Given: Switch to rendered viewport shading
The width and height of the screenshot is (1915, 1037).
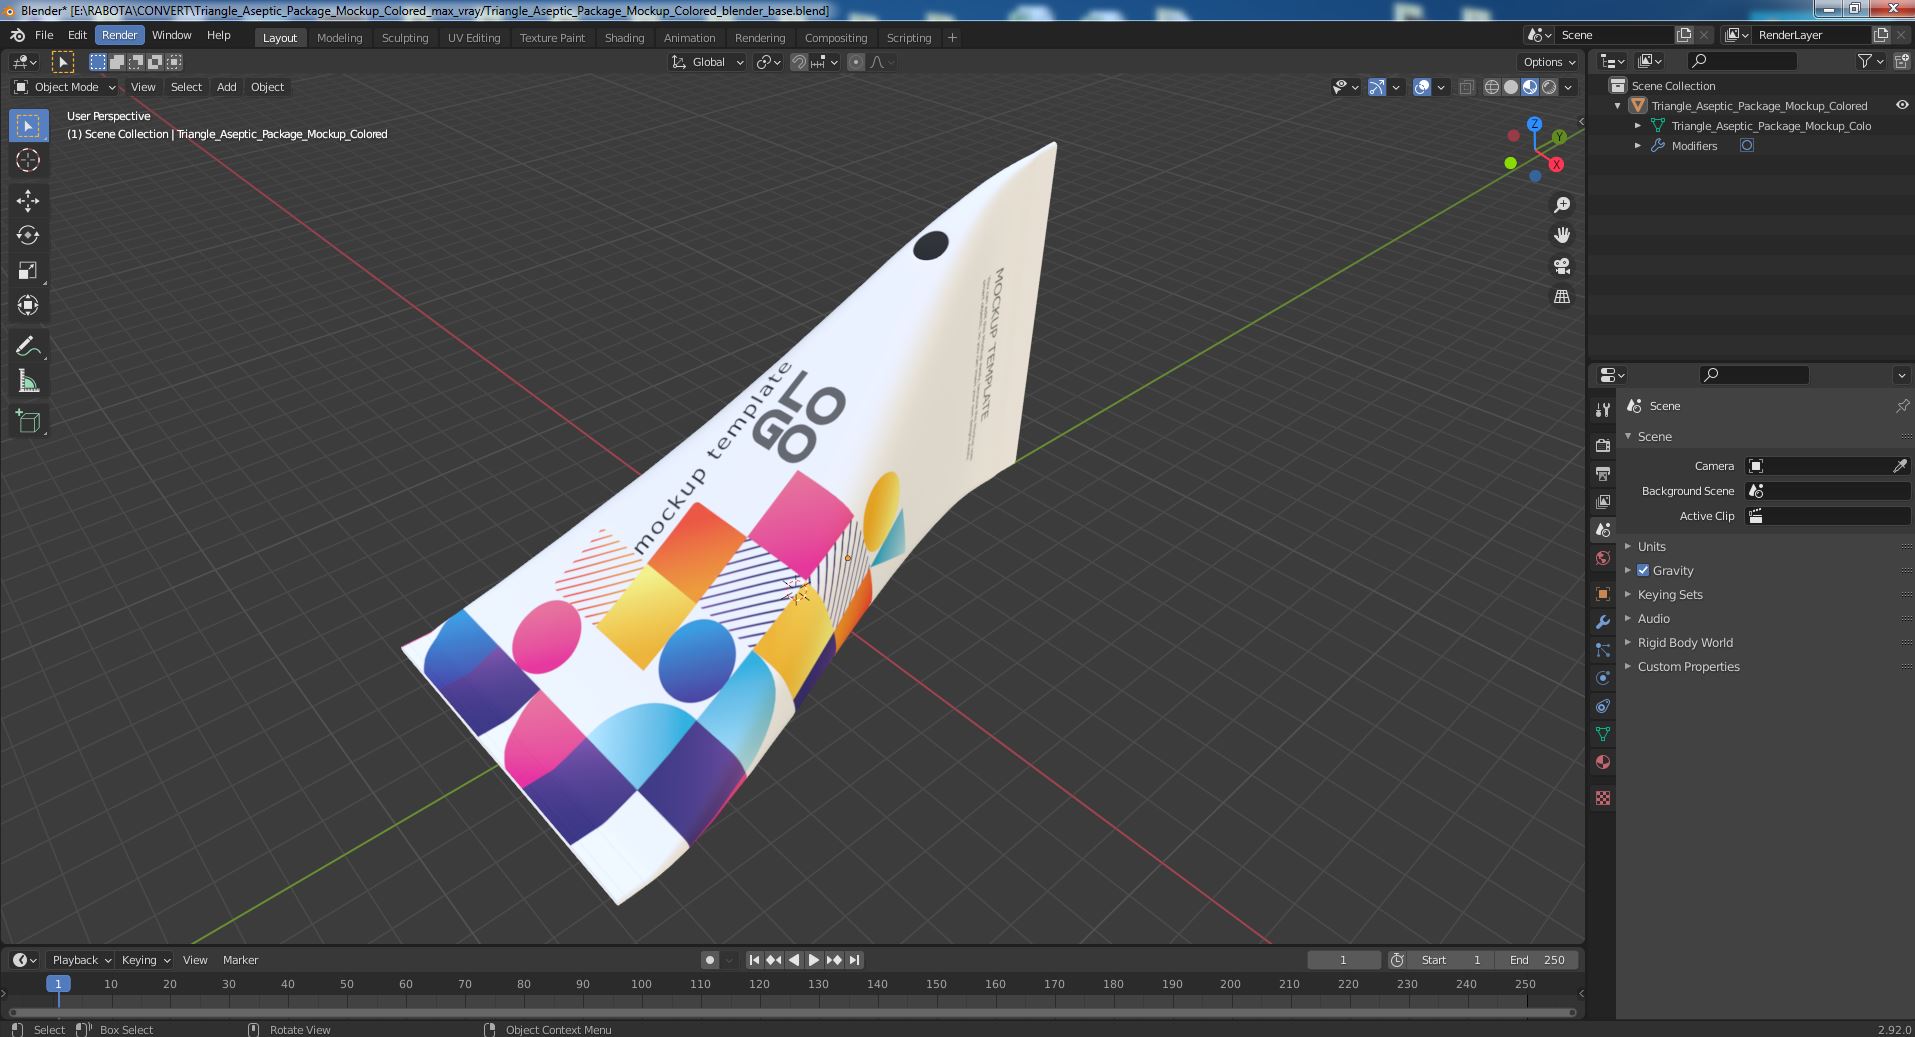Looking at the screenshot, I should coord(1549,87).
